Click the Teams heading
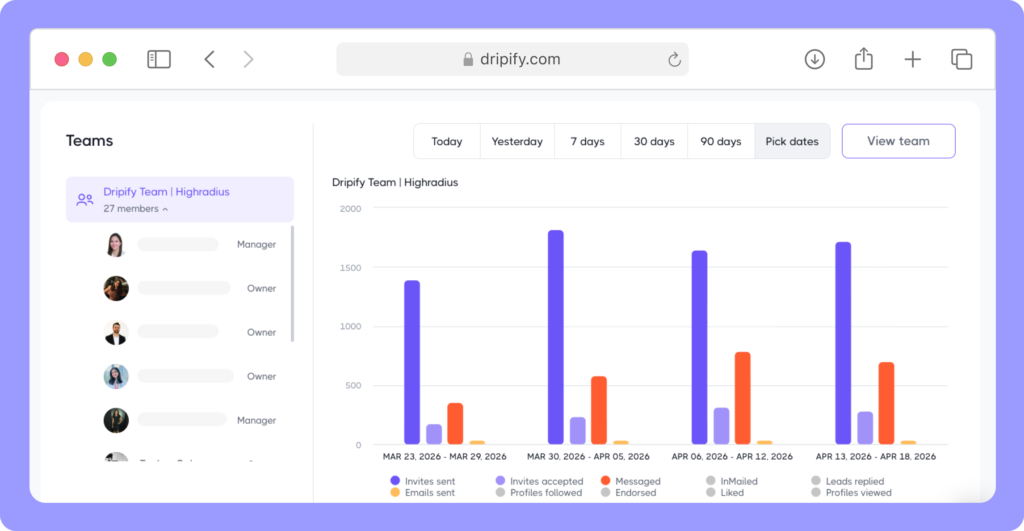This screenshot has width=1024, height=531. point(89,140)
